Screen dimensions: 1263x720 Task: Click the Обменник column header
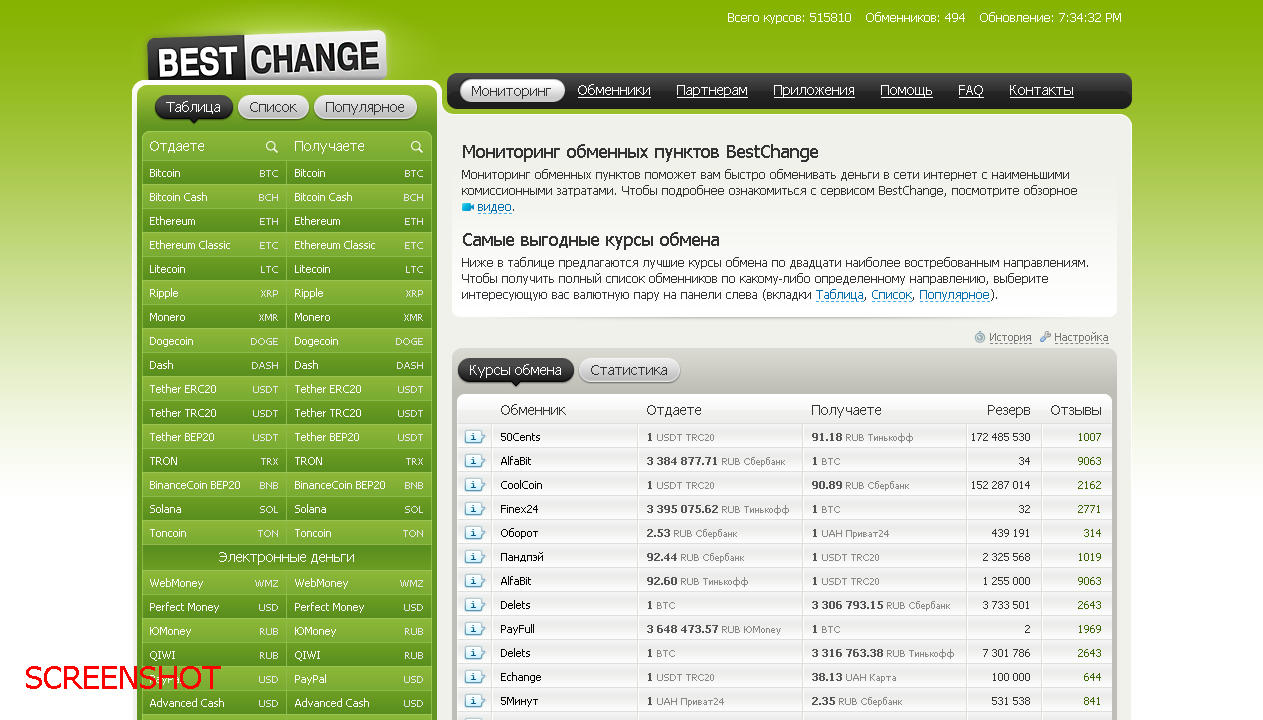point(533,410)
